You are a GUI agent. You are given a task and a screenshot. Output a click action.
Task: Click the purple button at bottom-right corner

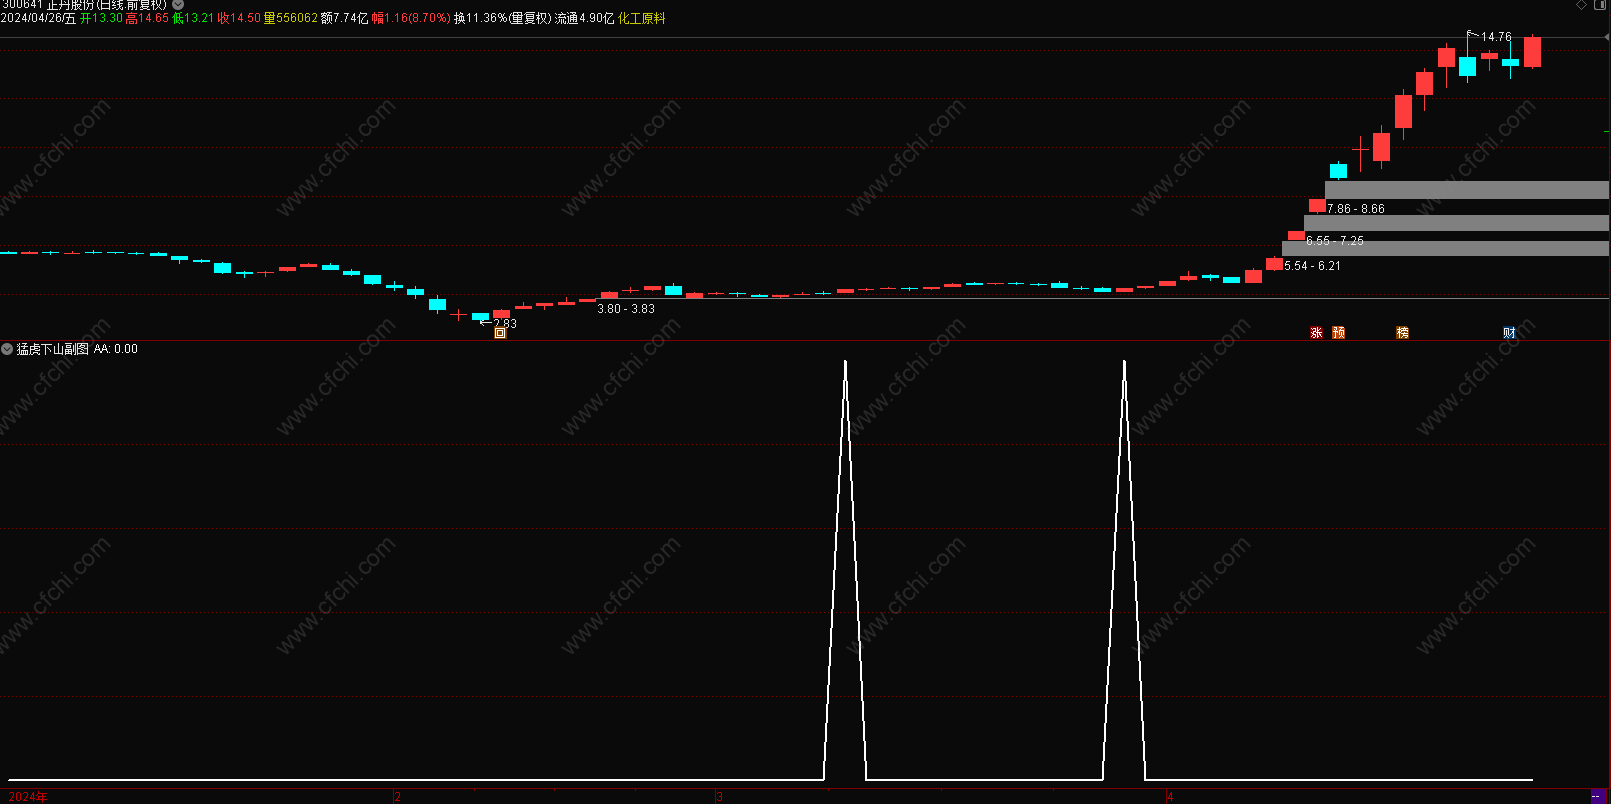pos(1598,796)
